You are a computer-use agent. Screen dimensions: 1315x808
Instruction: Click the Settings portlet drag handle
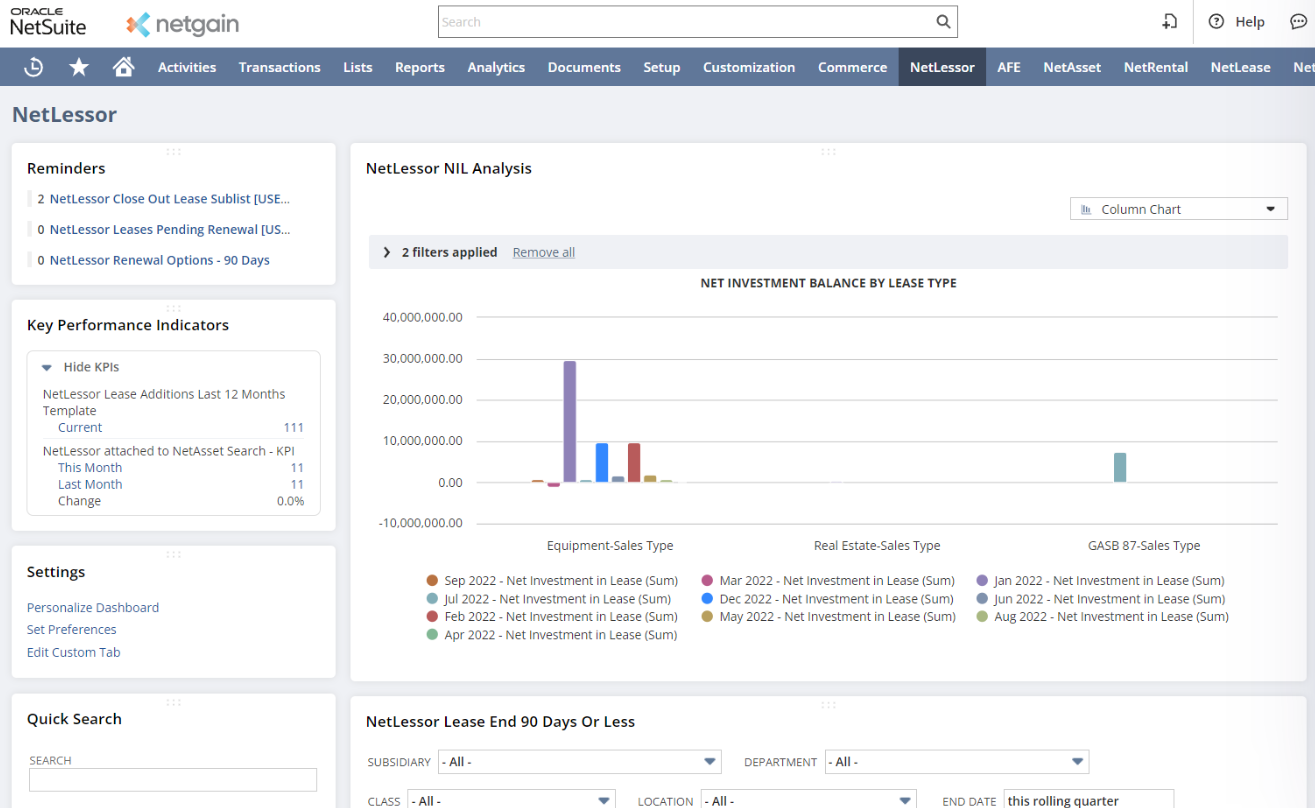tap(174, 554)
